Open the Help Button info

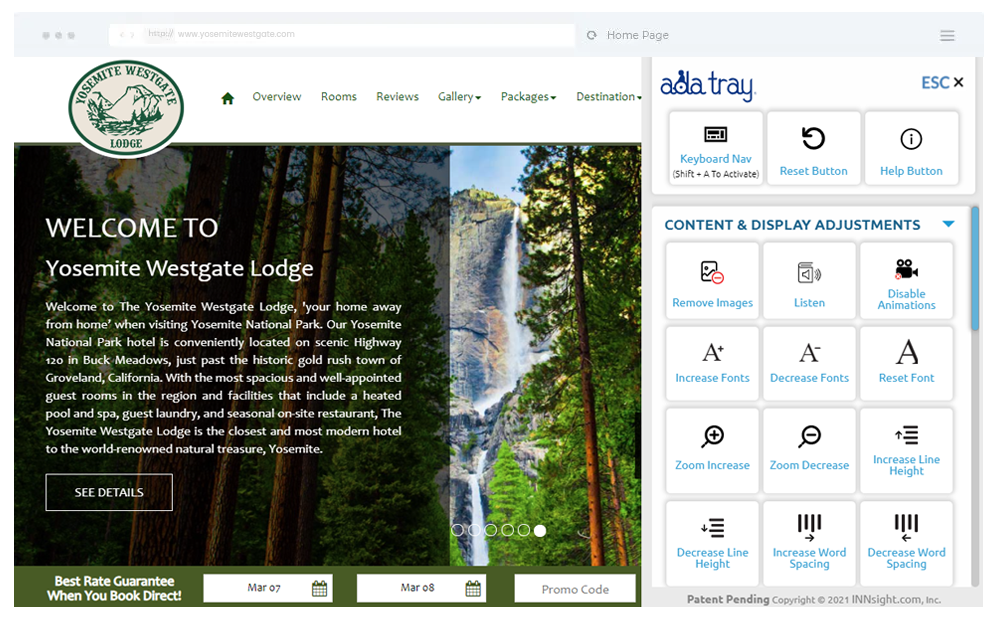tap(911, 149)
